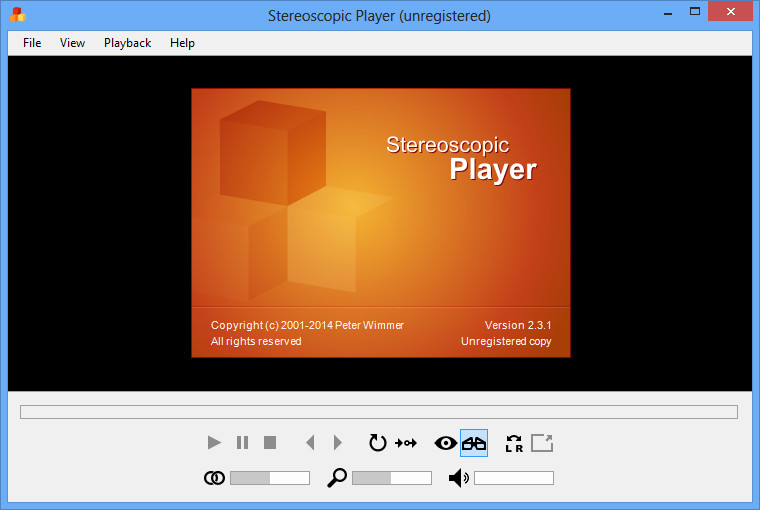Click the Play button
Viewport: 760px width, 510px height.
pos(214,443)
